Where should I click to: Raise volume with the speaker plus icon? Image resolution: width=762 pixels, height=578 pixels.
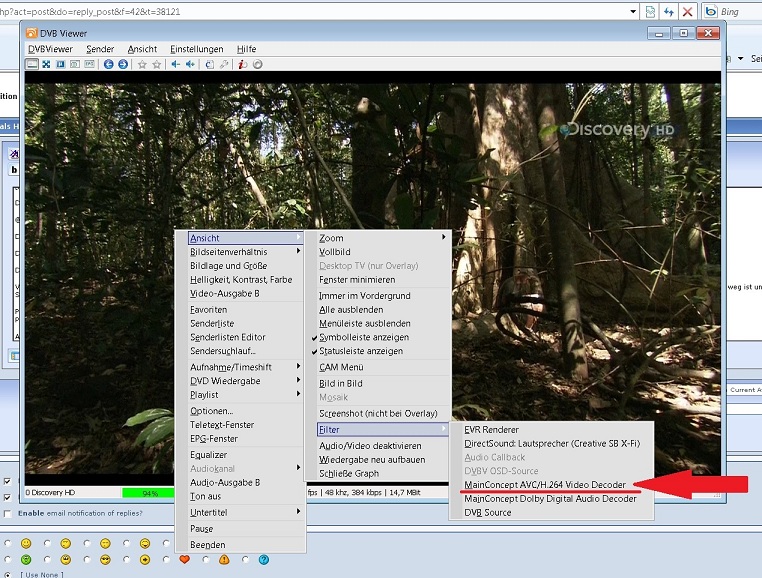click(190, 64)
